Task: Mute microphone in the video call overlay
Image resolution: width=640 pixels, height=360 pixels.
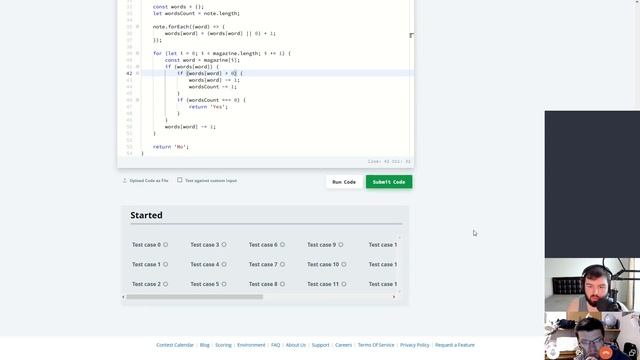Action: pyautogui.click(x=552, y=352)
